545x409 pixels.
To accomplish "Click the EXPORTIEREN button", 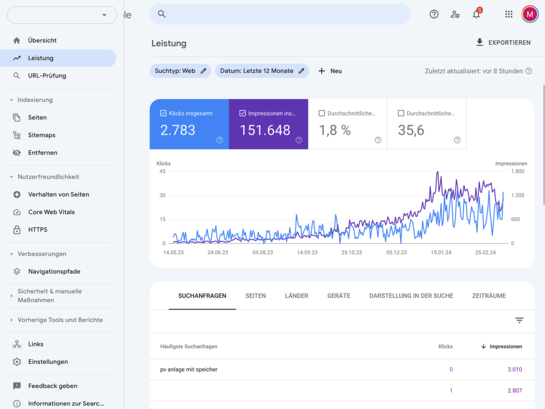I will point(503,43).
